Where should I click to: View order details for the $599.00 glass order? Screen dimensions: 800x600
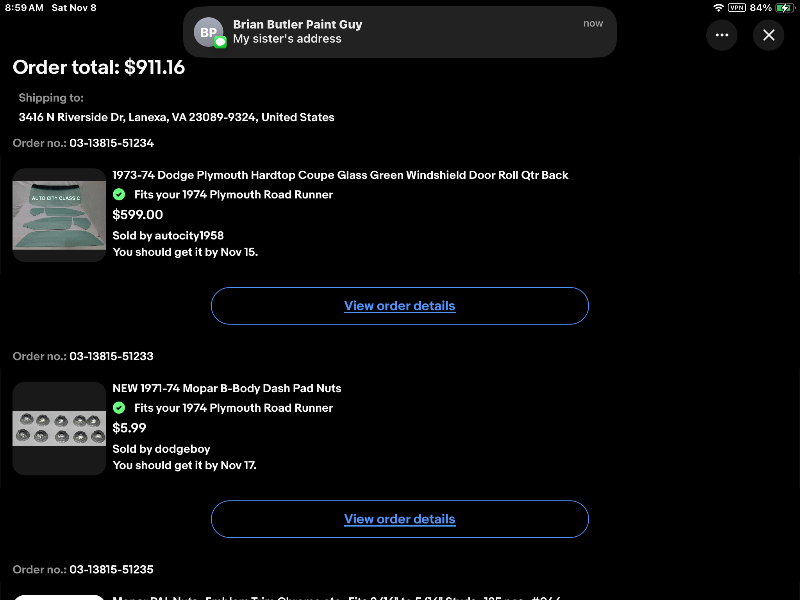(399, 306)
